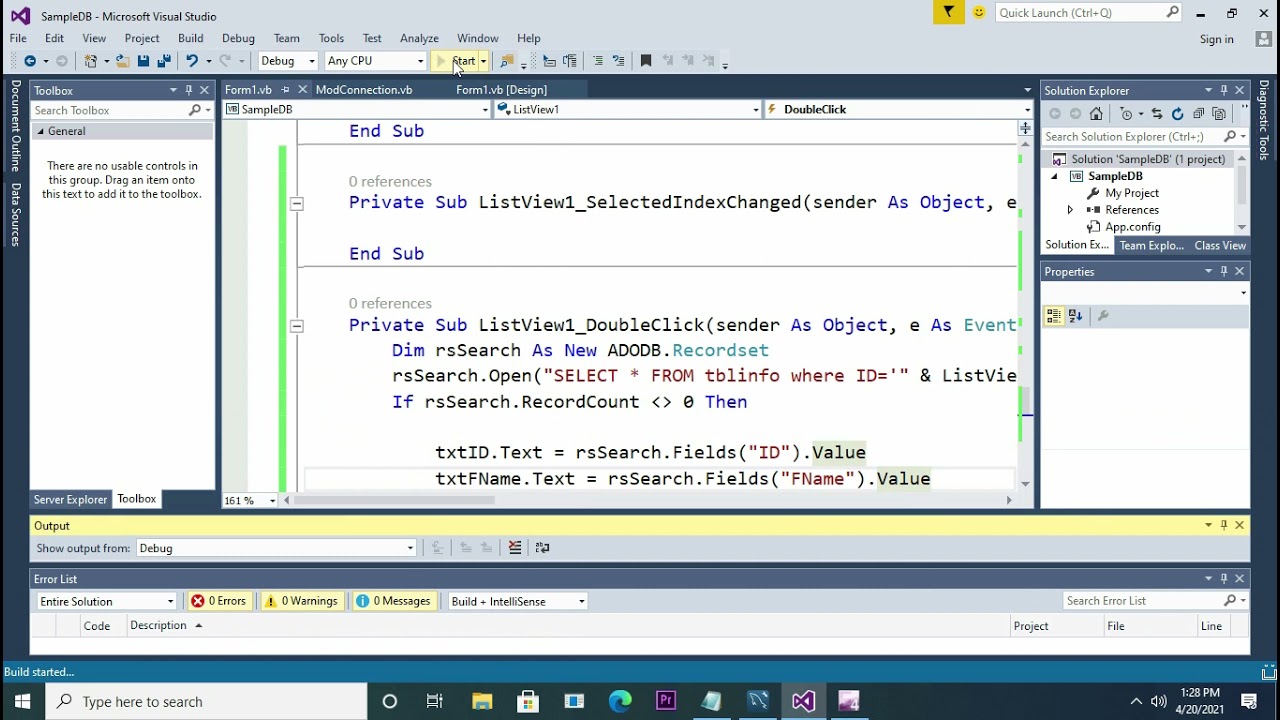Switch to the Form1.vb [Design] tab
The height and width of the screenshot is (720, 1280).
[x=501, y=90]
